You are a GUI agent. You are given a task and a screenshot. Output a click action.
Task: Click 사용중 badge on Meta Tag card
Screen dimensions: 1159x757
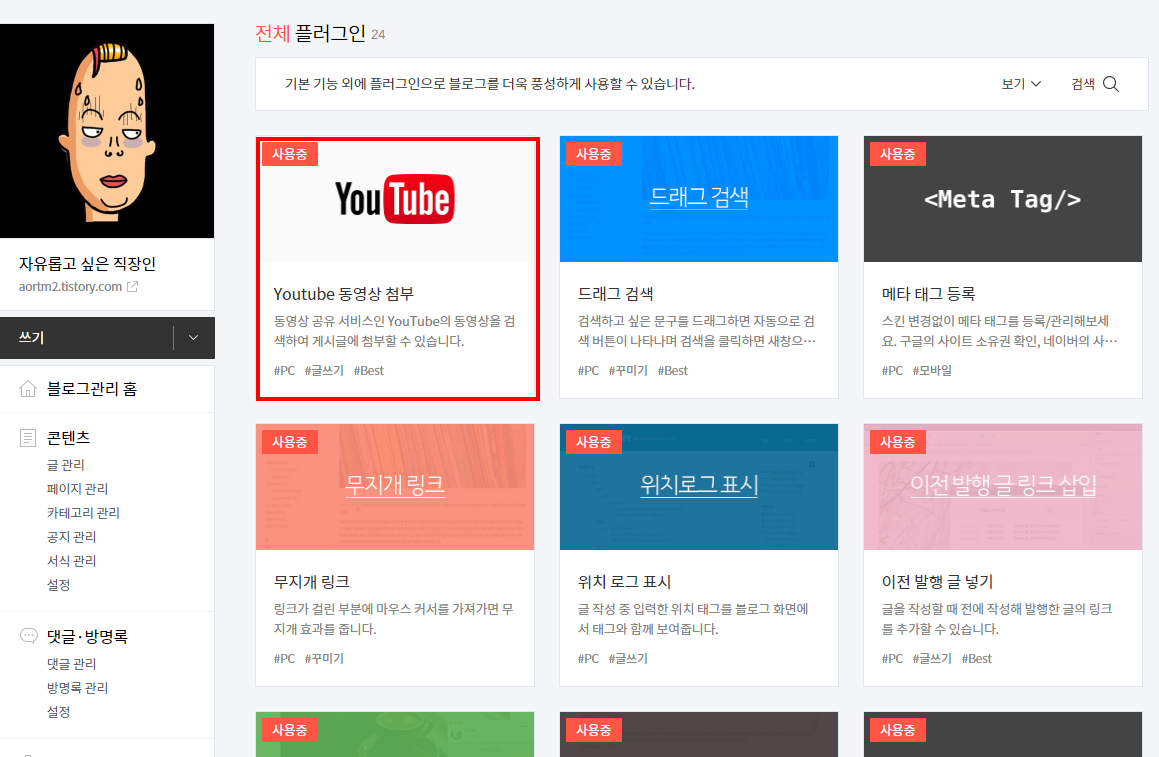[x=898, y=155]
